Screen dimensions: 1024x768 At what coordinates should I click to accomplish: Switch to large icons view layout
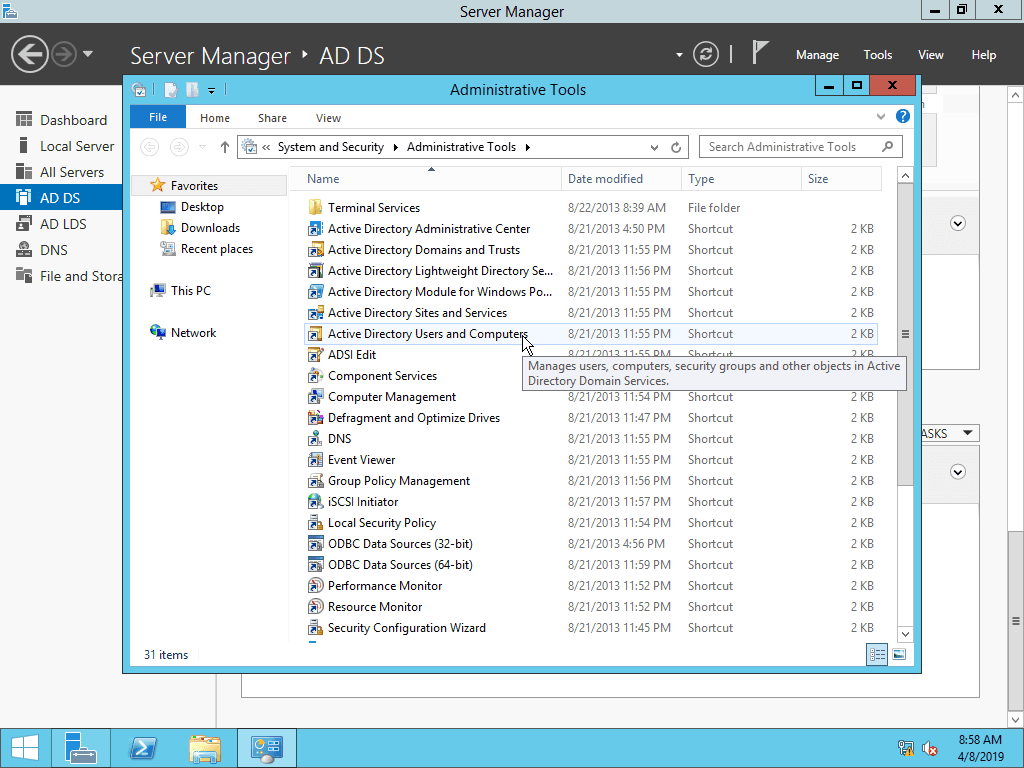pos(899,654)
